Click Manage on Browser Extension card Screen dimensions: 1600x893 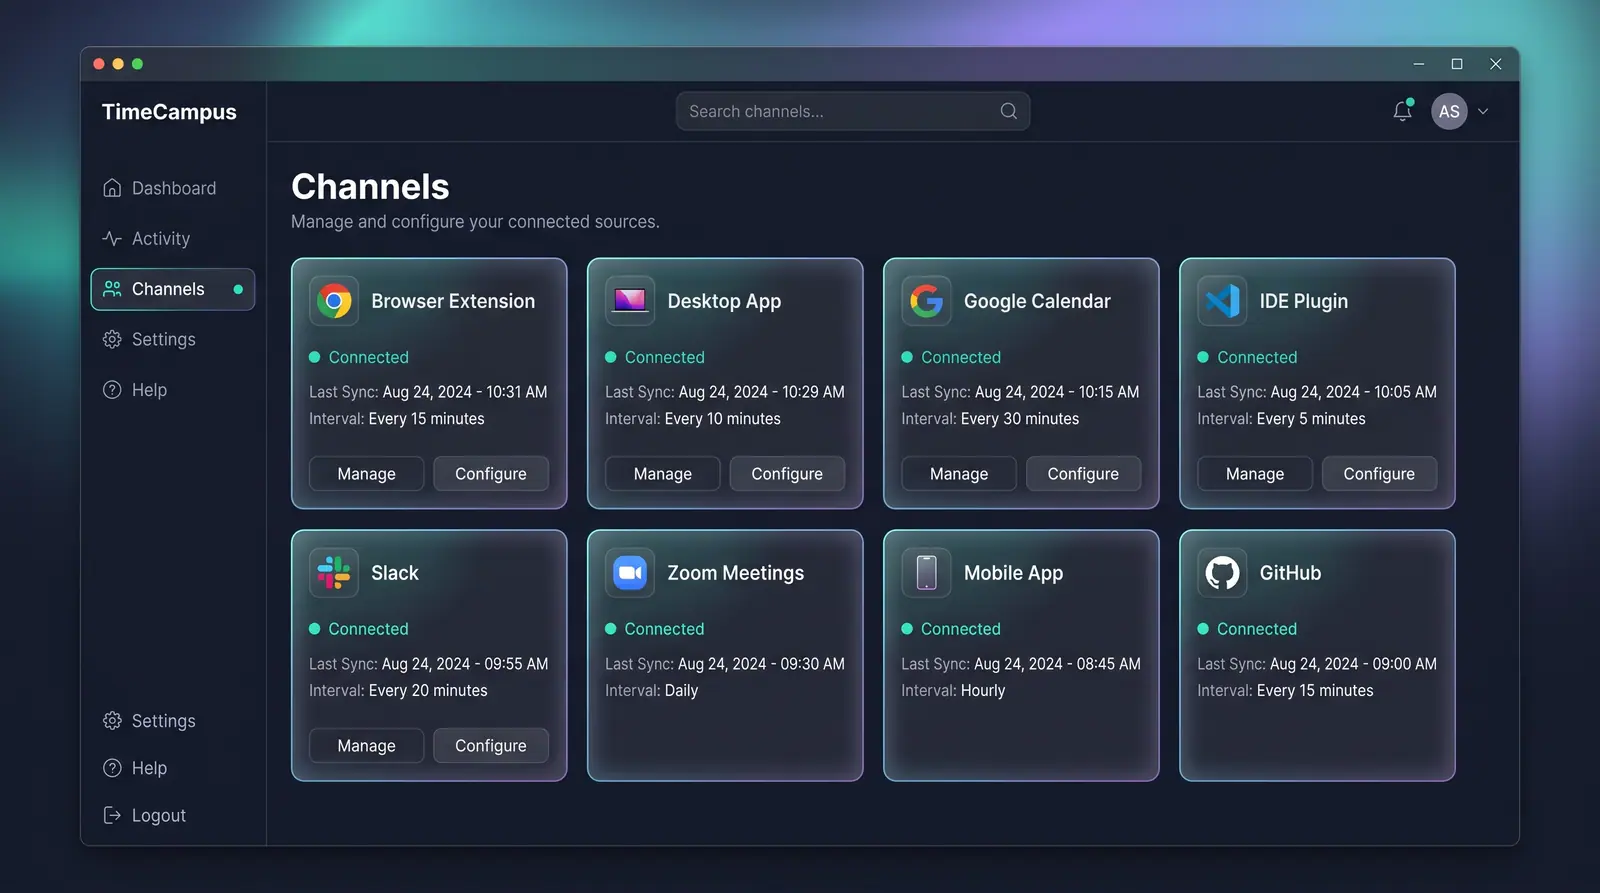366,473
